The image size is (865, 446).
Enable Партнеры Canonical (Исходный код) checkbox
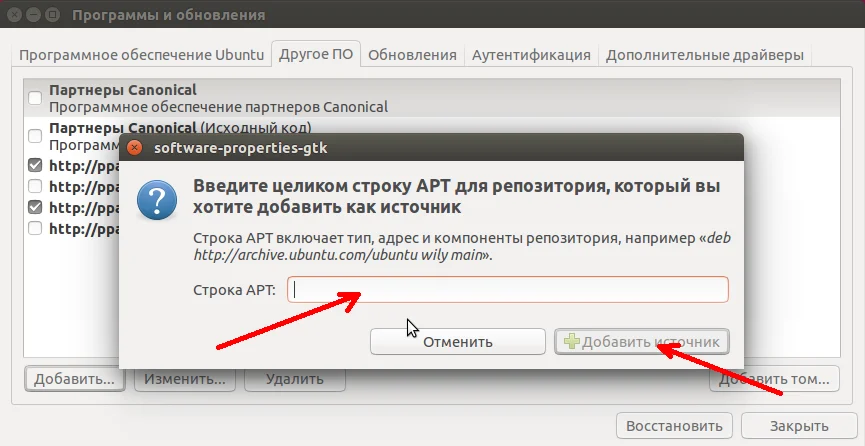pyautogui.click(x=35, y=136)
